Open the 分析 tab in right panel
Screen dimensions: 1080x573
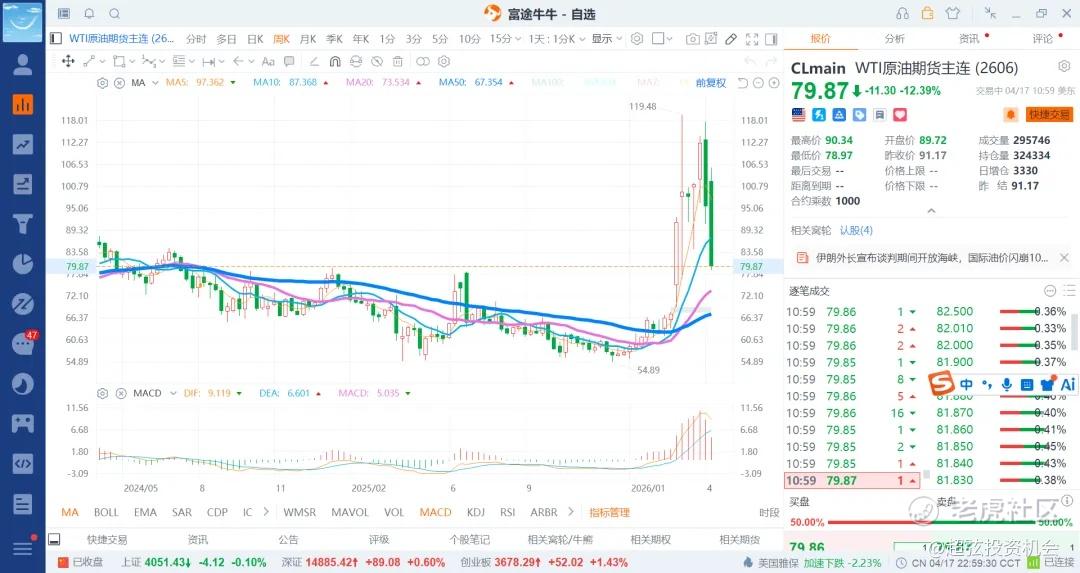pos(895,39)
